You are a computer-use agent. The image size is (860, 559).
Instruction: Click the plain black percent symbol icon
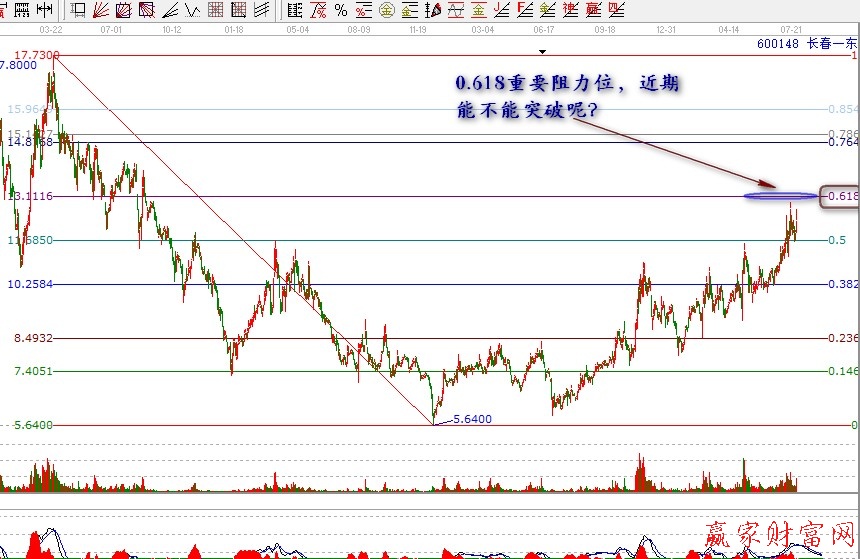[341, 10]
